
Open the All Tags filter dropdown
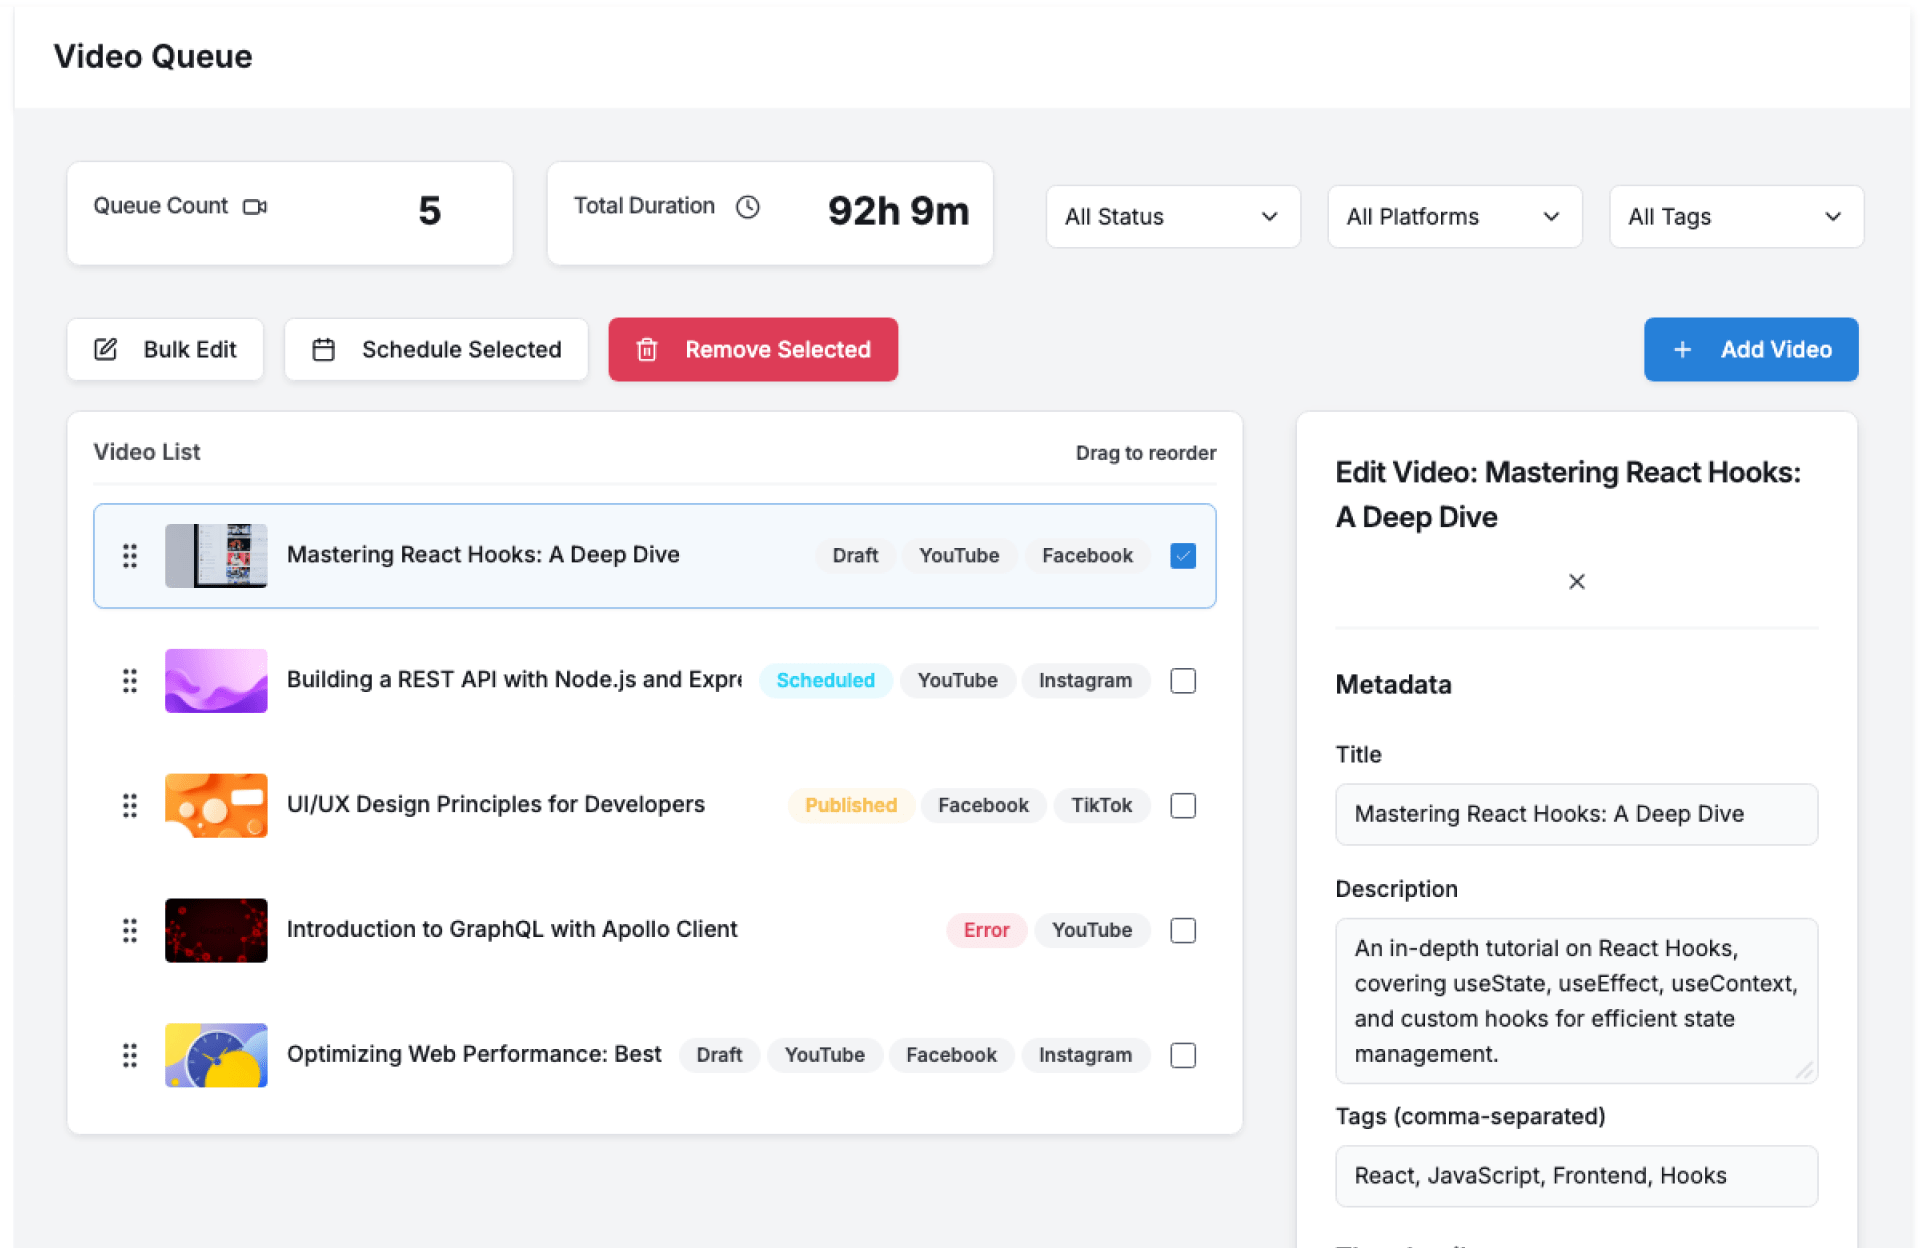pos(1735,217)
